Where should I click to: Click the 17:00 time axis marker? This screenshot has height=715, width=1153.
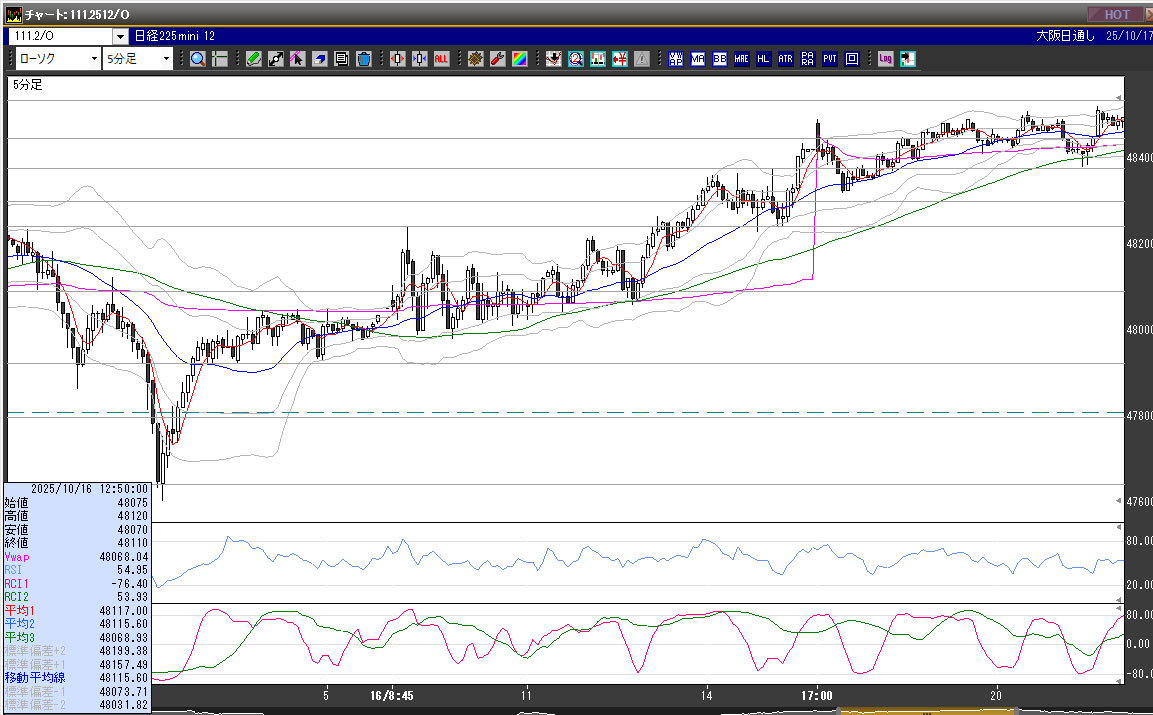pos(817,695)
